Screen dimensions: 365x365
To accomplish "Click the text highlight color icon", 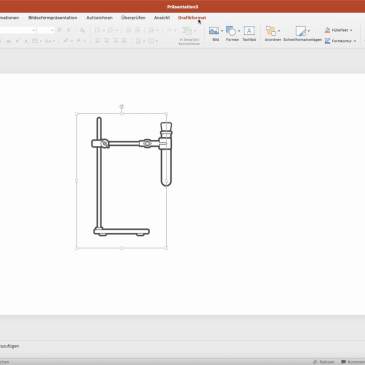I will click(x=66, y=41).
